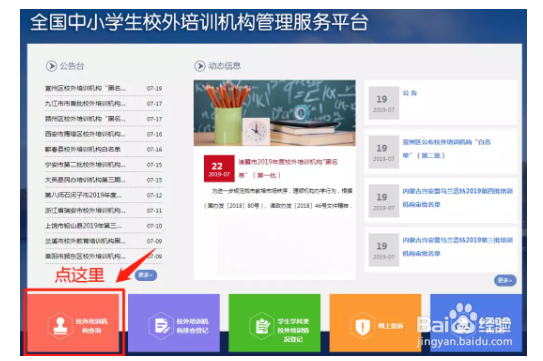The width and height of the screenshot is (543, 361).
Task: Click the stamp icon on the red tile
Action: 60,326
